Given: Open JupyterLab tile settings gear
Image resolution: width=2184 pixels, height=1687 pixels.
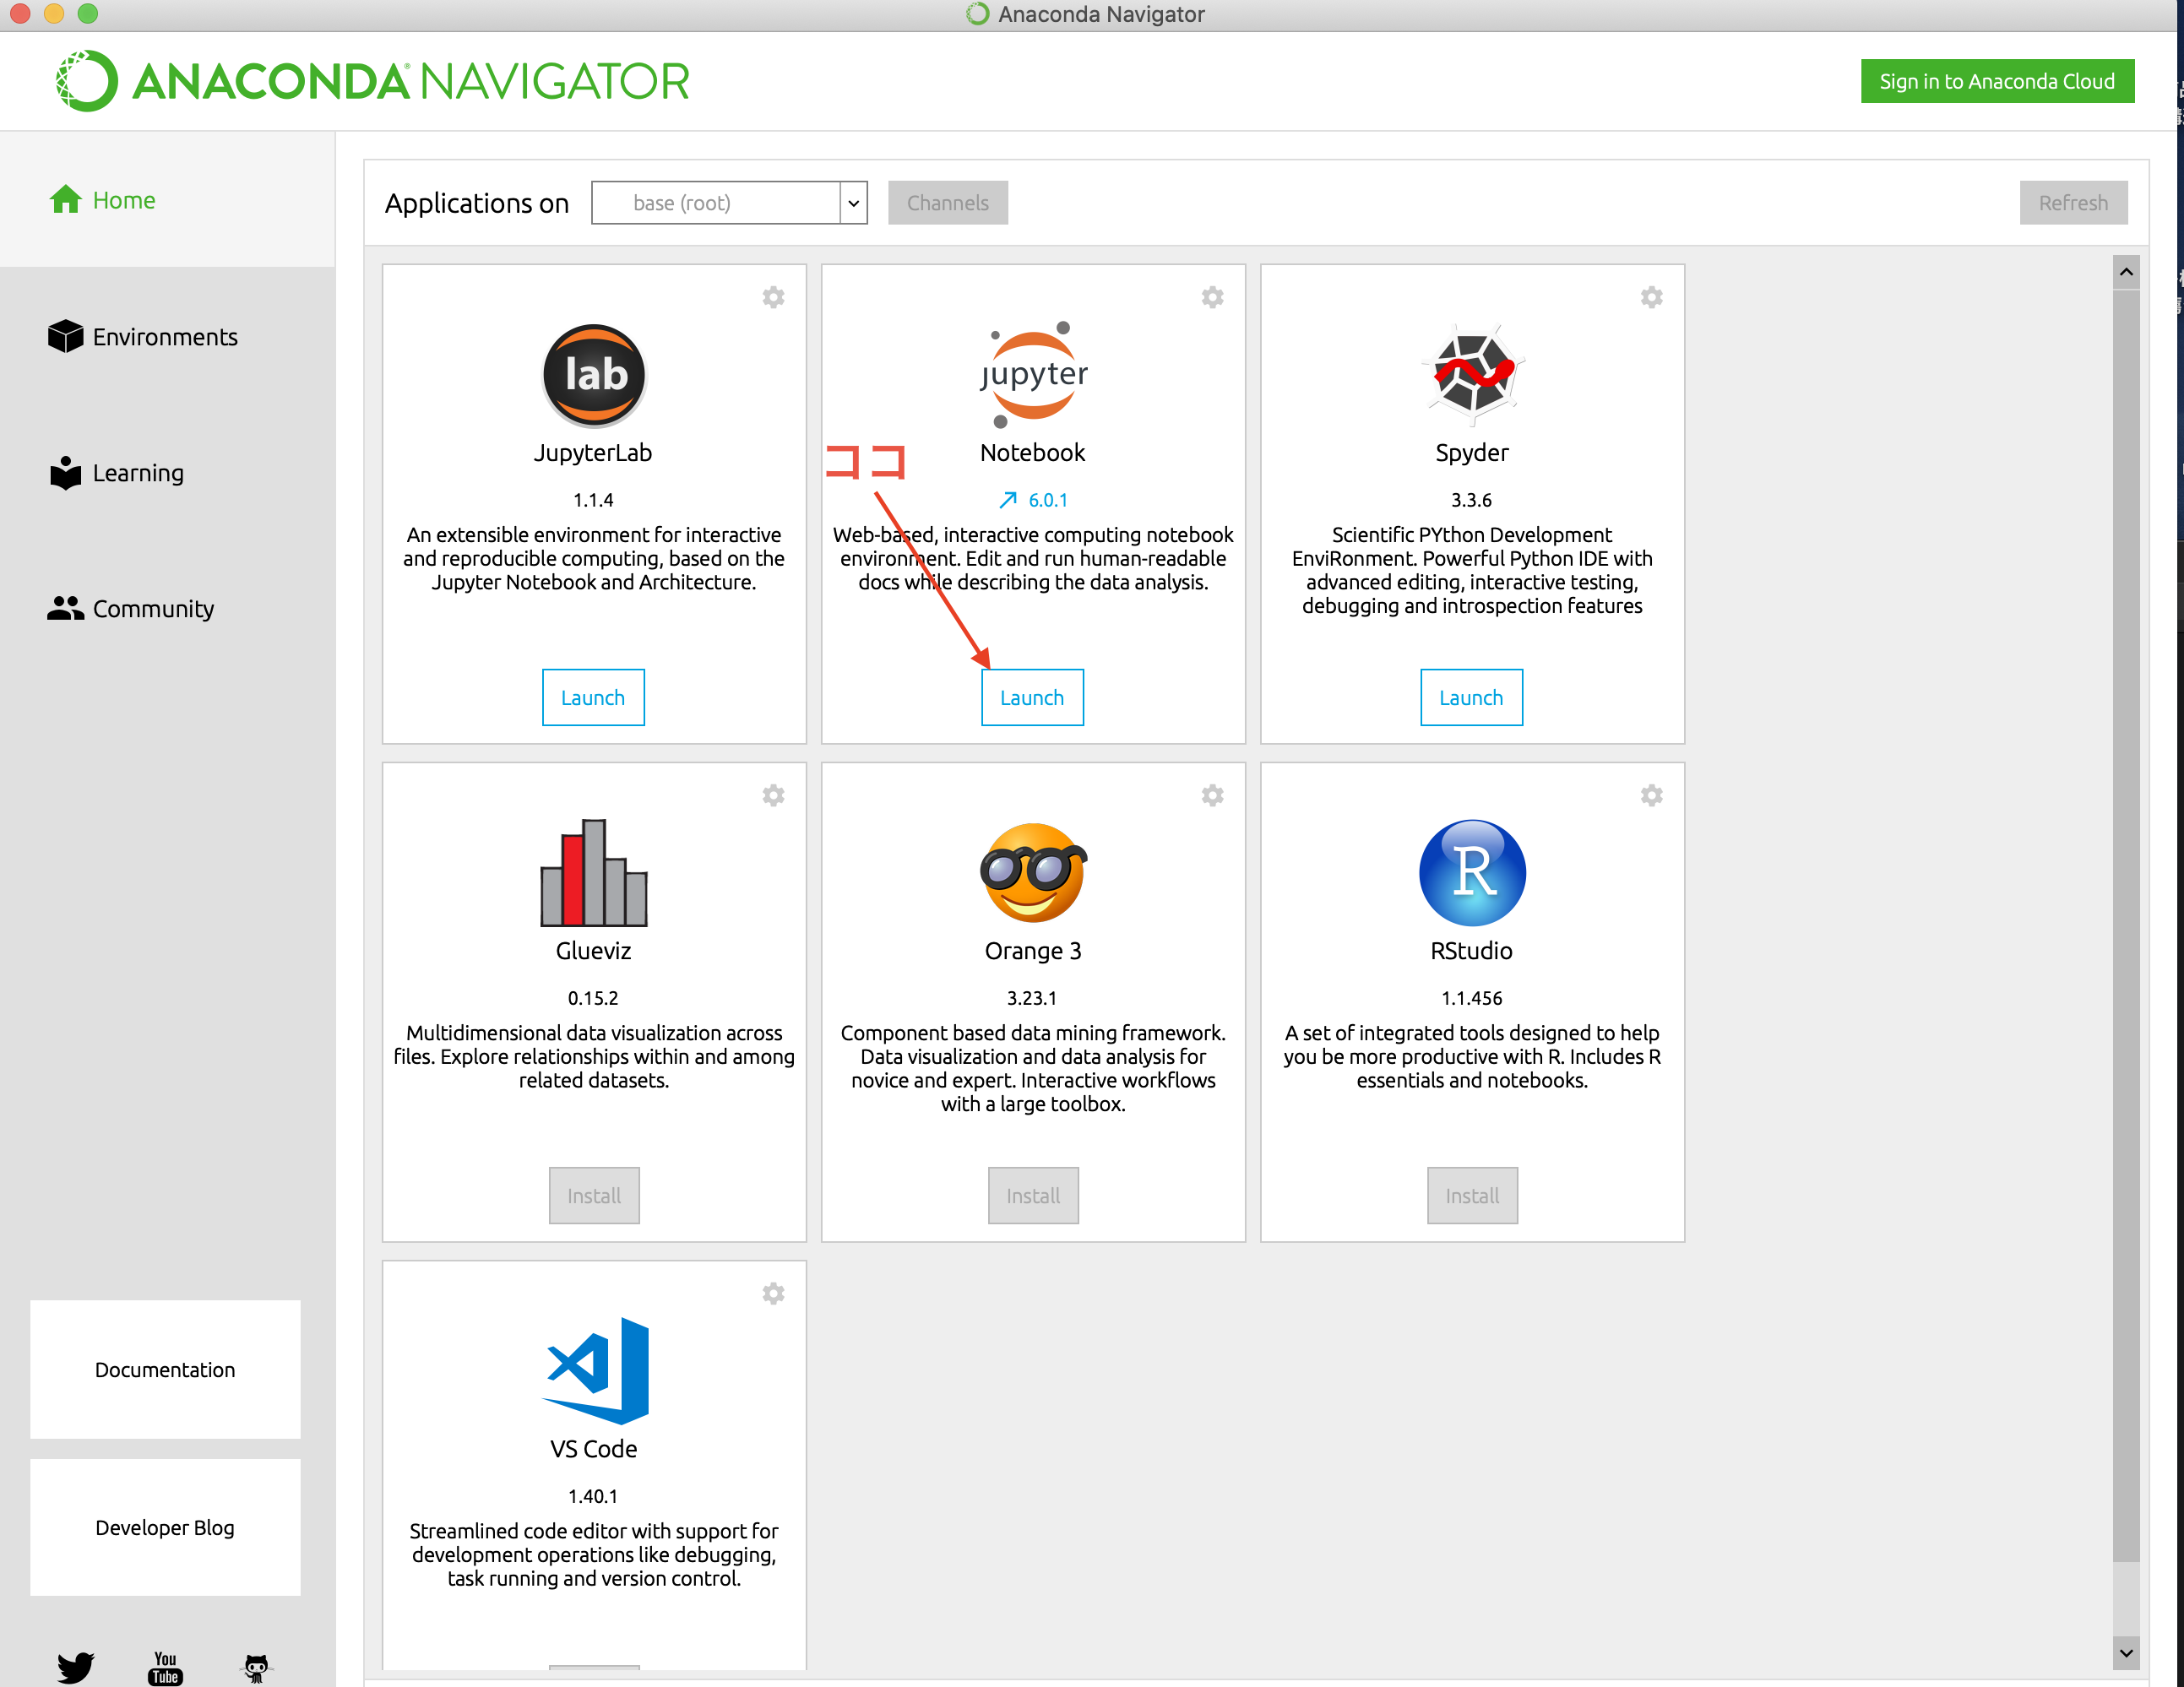Looking at the screenshot, I should 773,297.
